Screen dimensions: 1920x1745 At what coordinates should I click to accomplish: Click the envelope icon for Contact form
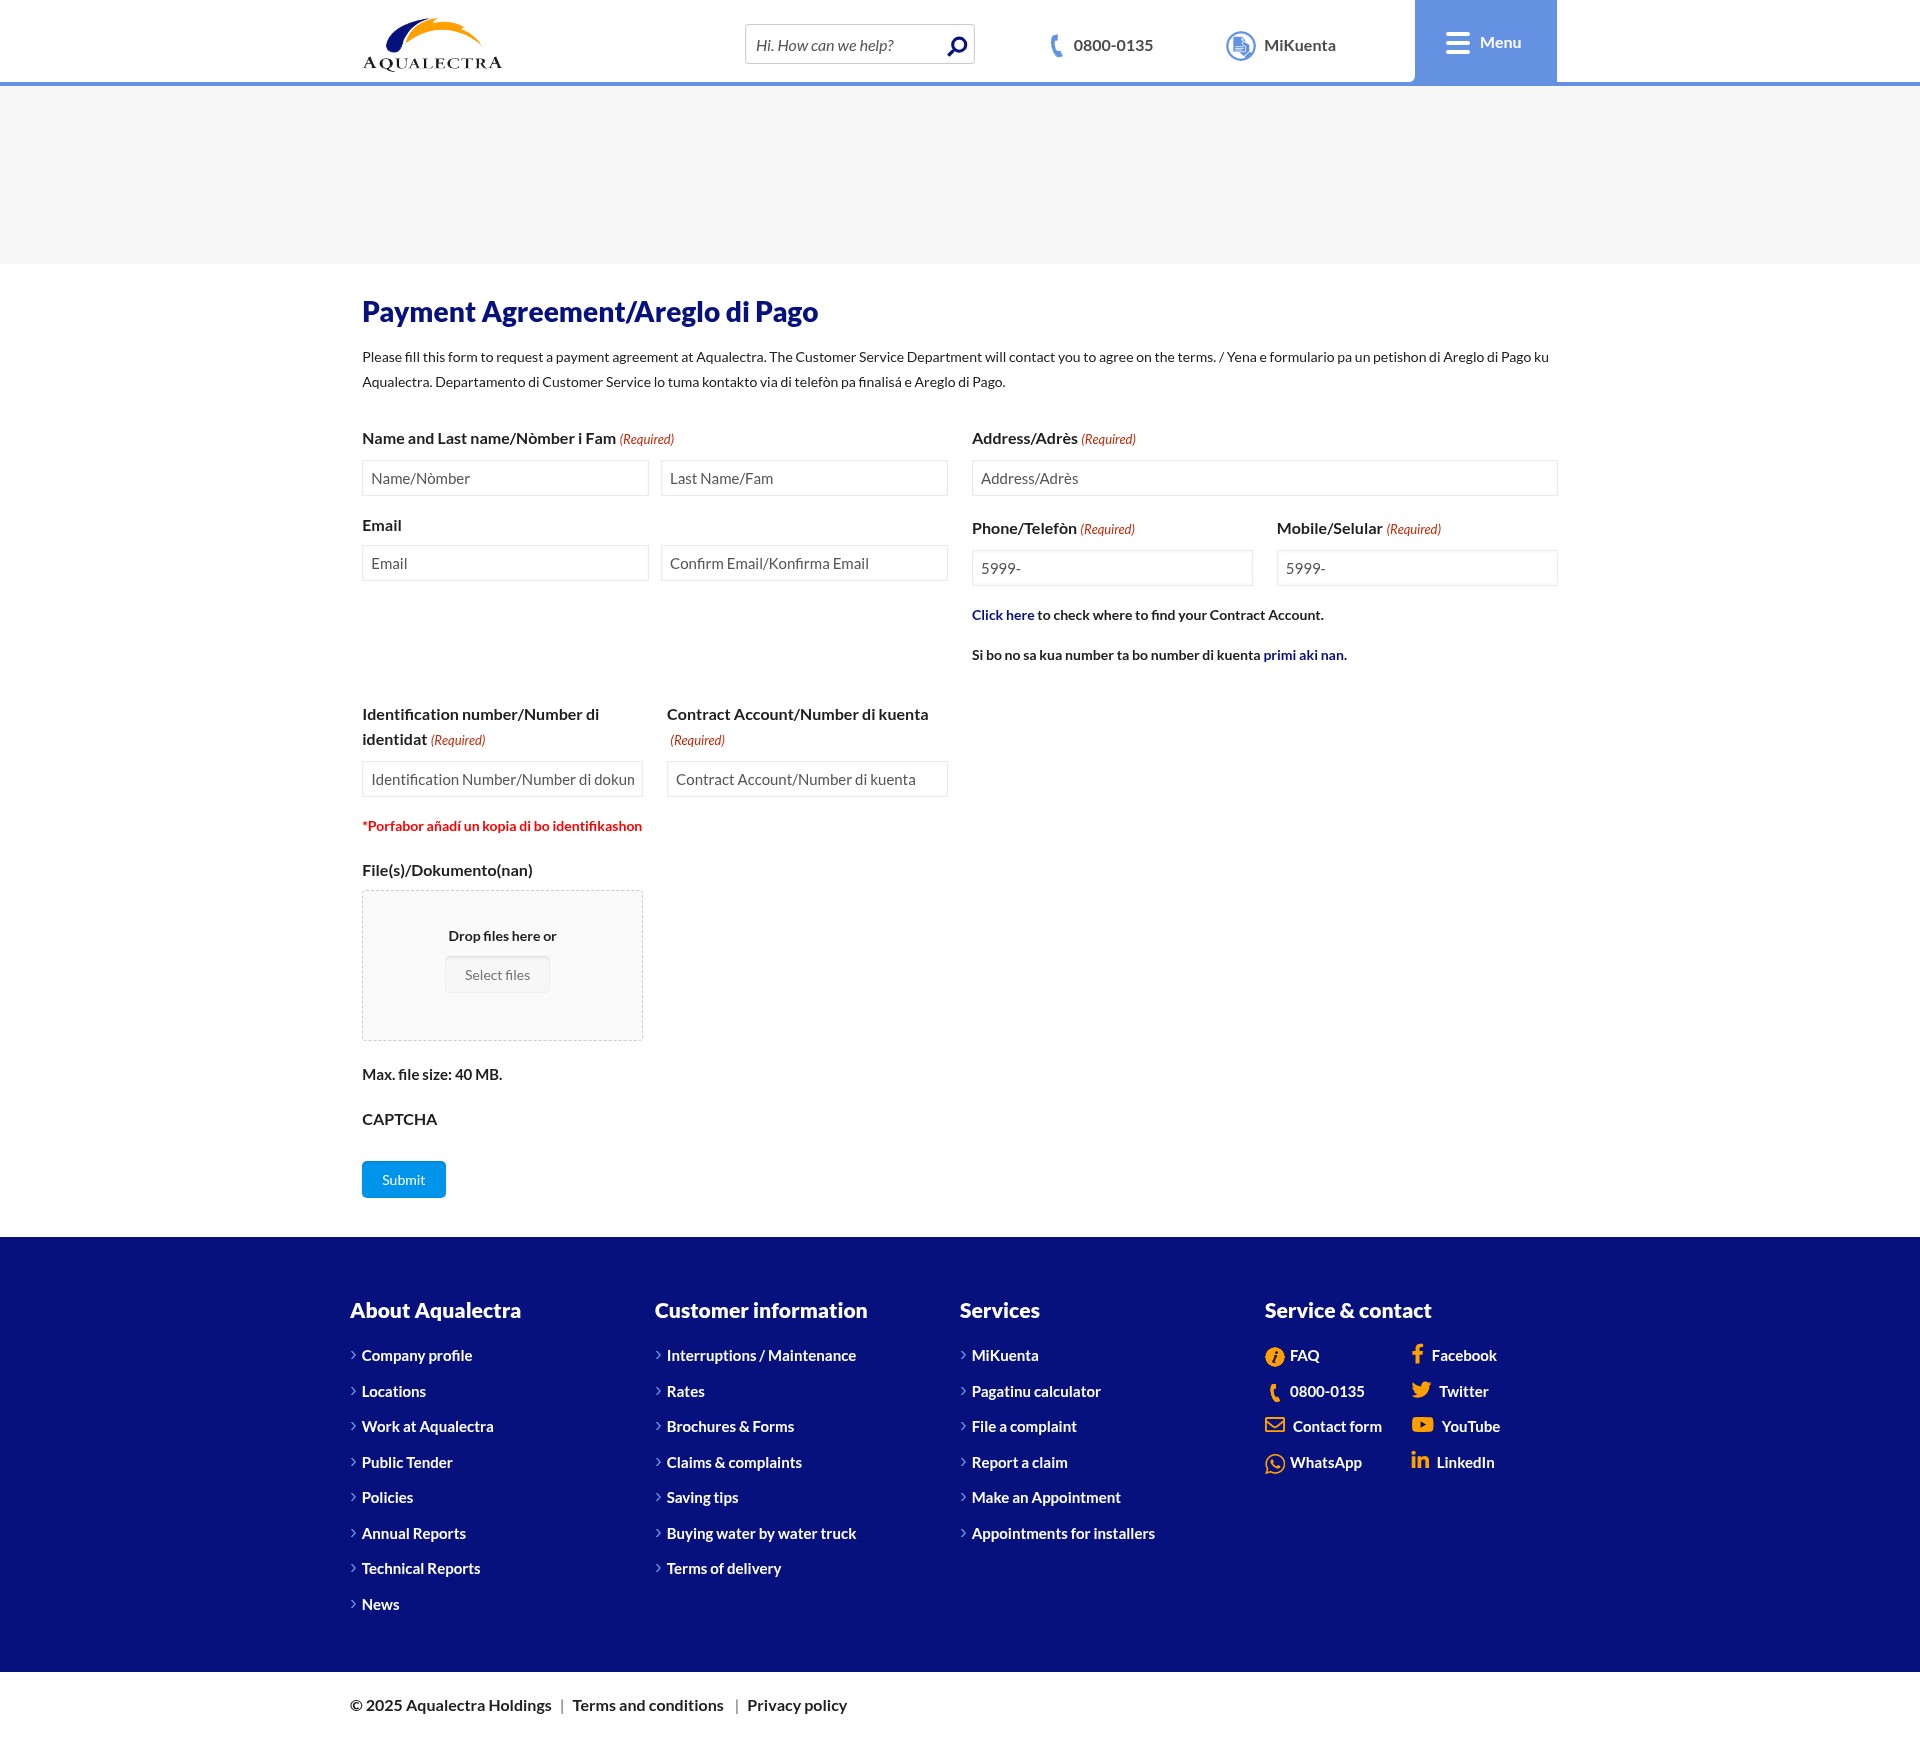click(x=1275, y=1425)
